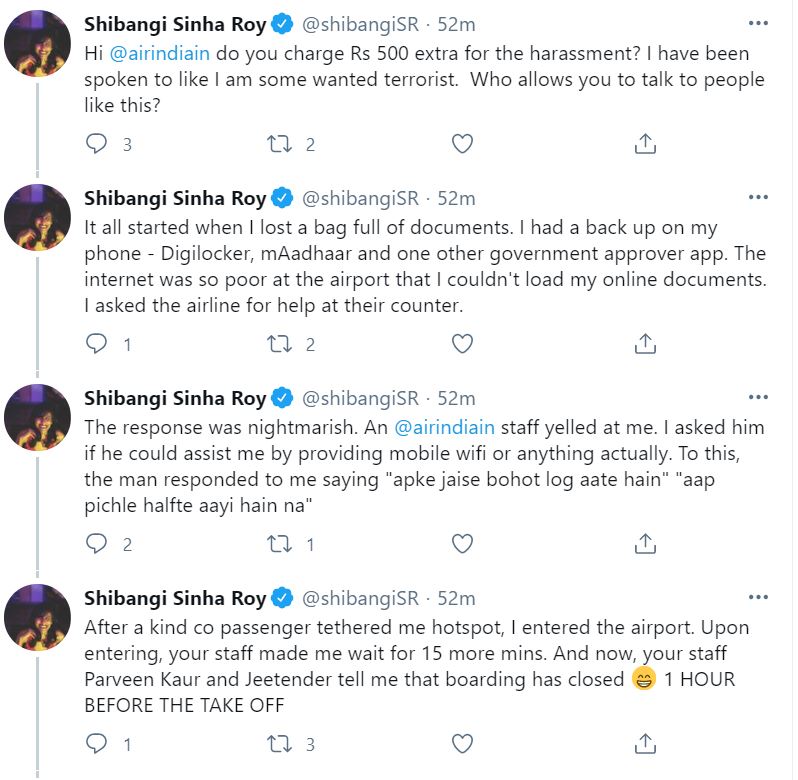Like the lost bag of documents tweet
This screenshot has height=780, width=798.
coord(462,344)
